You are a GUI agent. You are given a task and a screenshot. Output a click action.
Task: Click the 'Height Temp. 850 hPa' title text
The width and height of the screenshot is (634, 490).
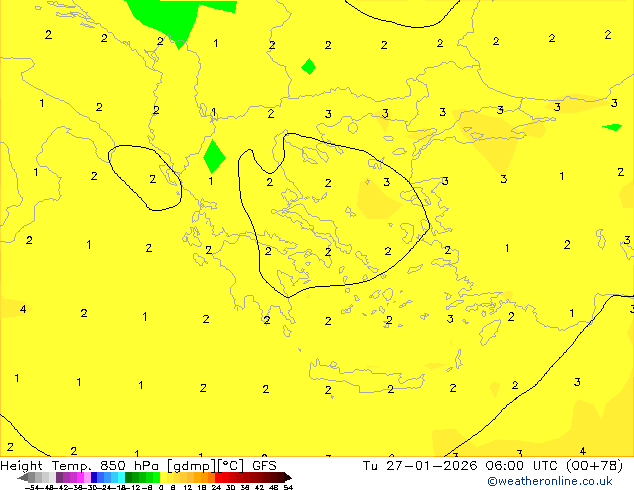click(x=82, y=466)
